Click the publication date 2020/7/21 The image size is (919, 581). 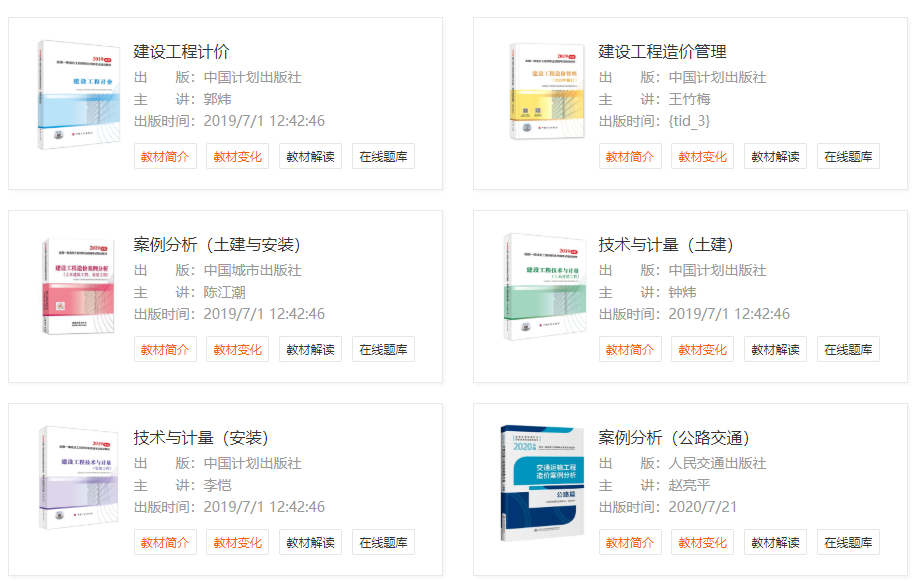(x=703, y=507)
